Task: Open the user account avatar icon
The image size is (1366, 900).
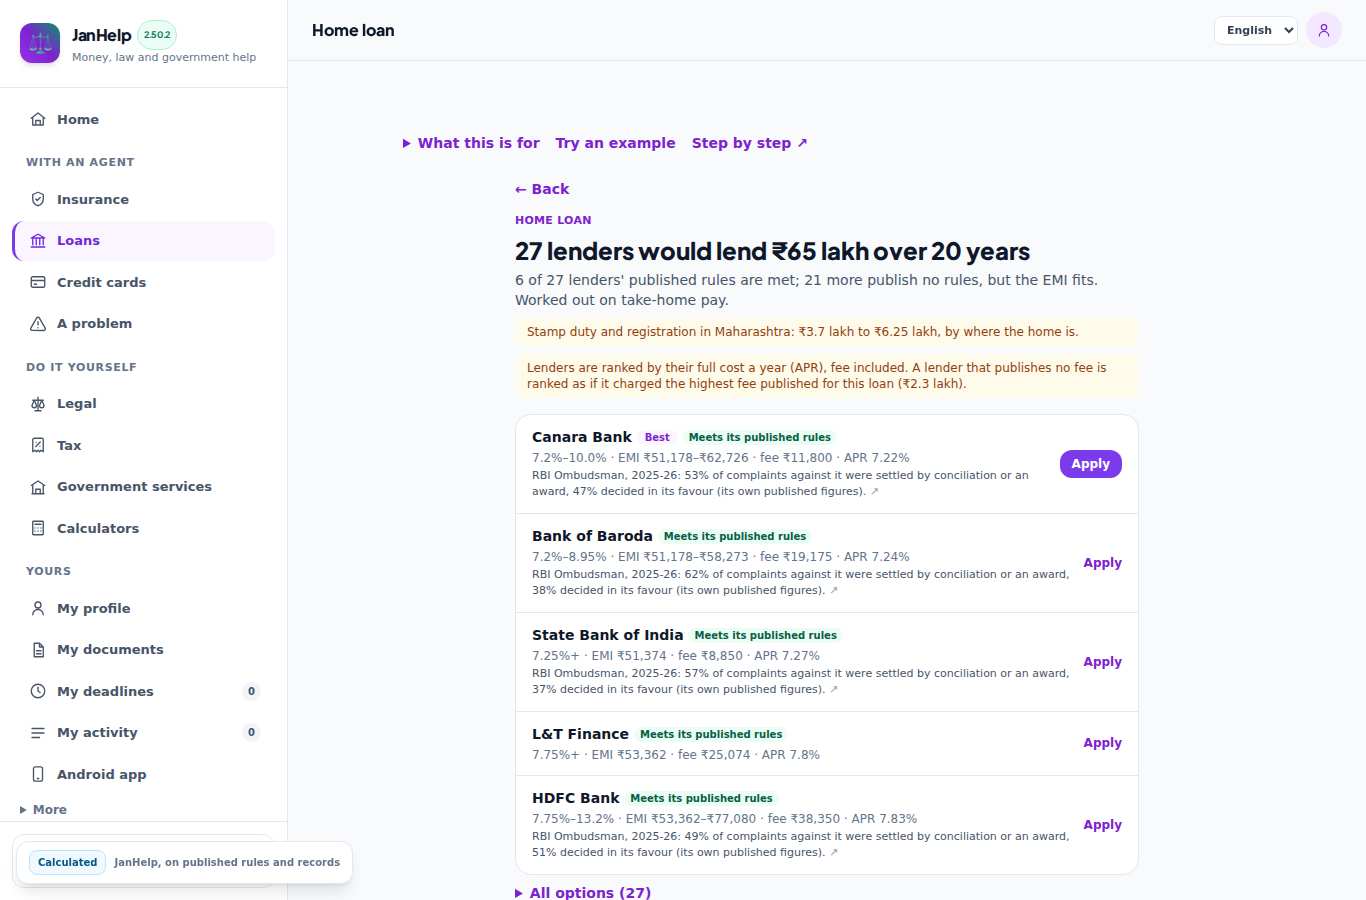Action: pyautogui.click(x=1324, y=30)
